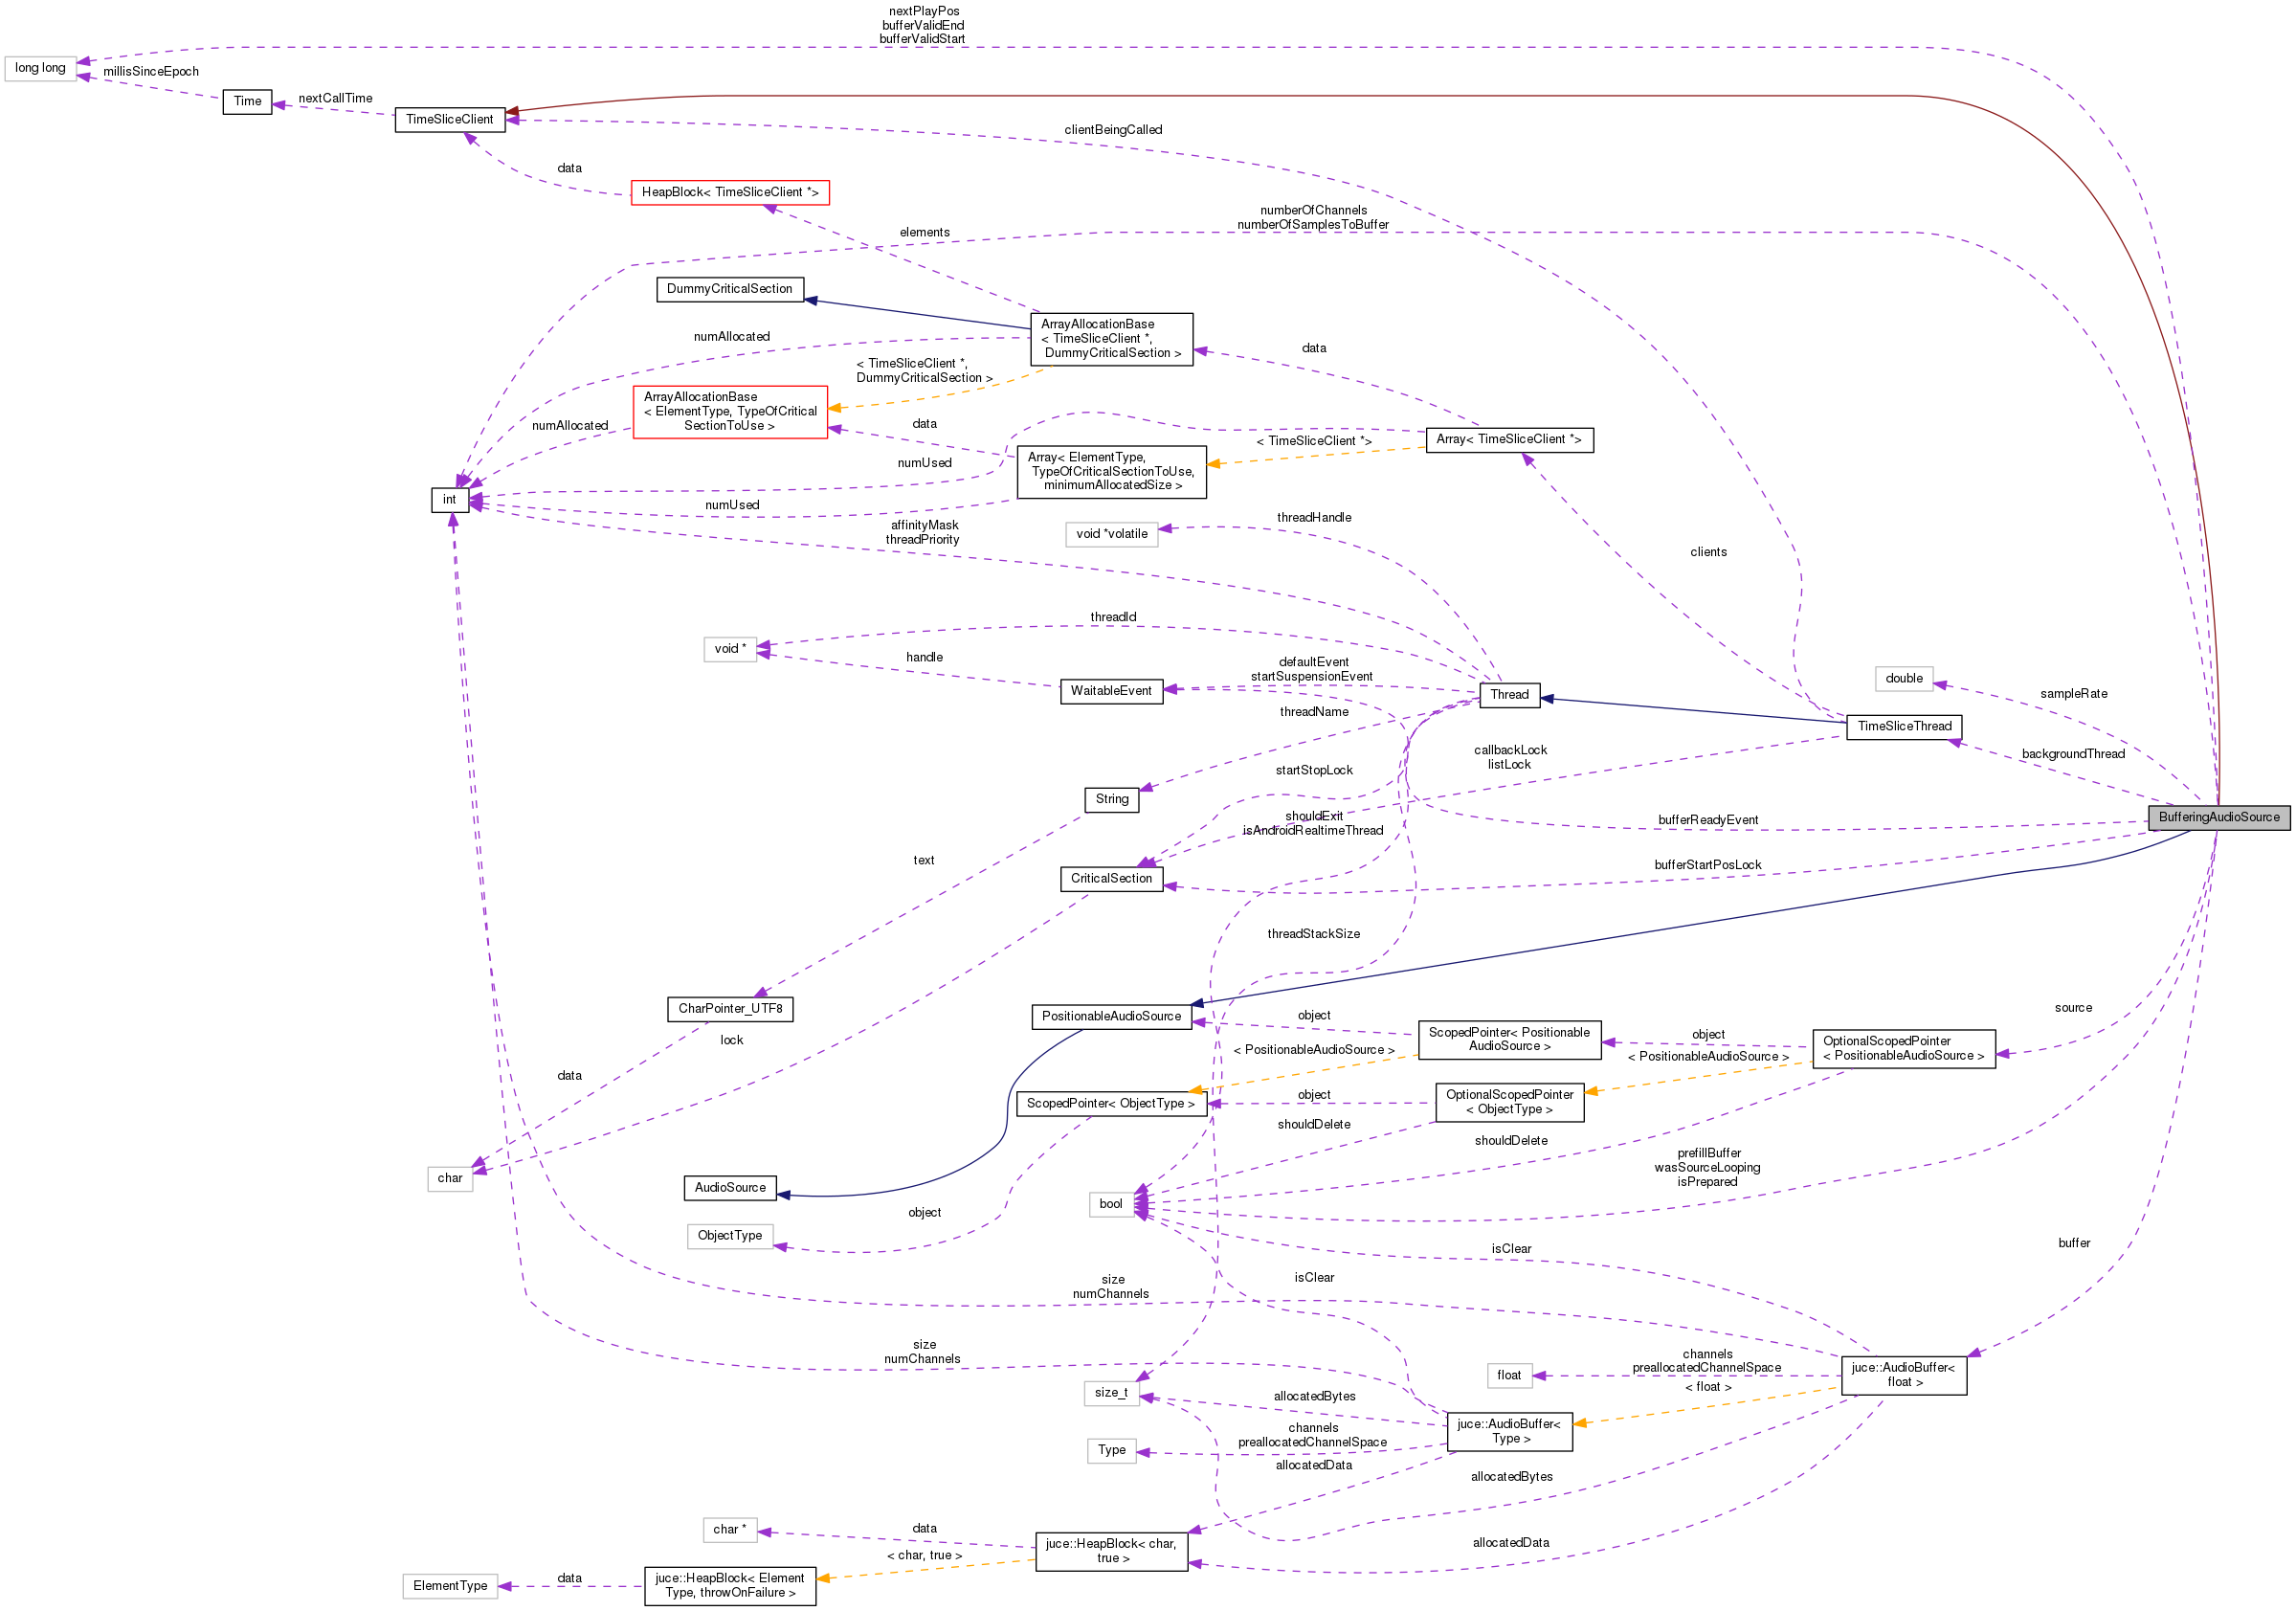This screenshot has width=2296, height=1611.
Task: Select the Type template node
Action: coord(1111,1451)
